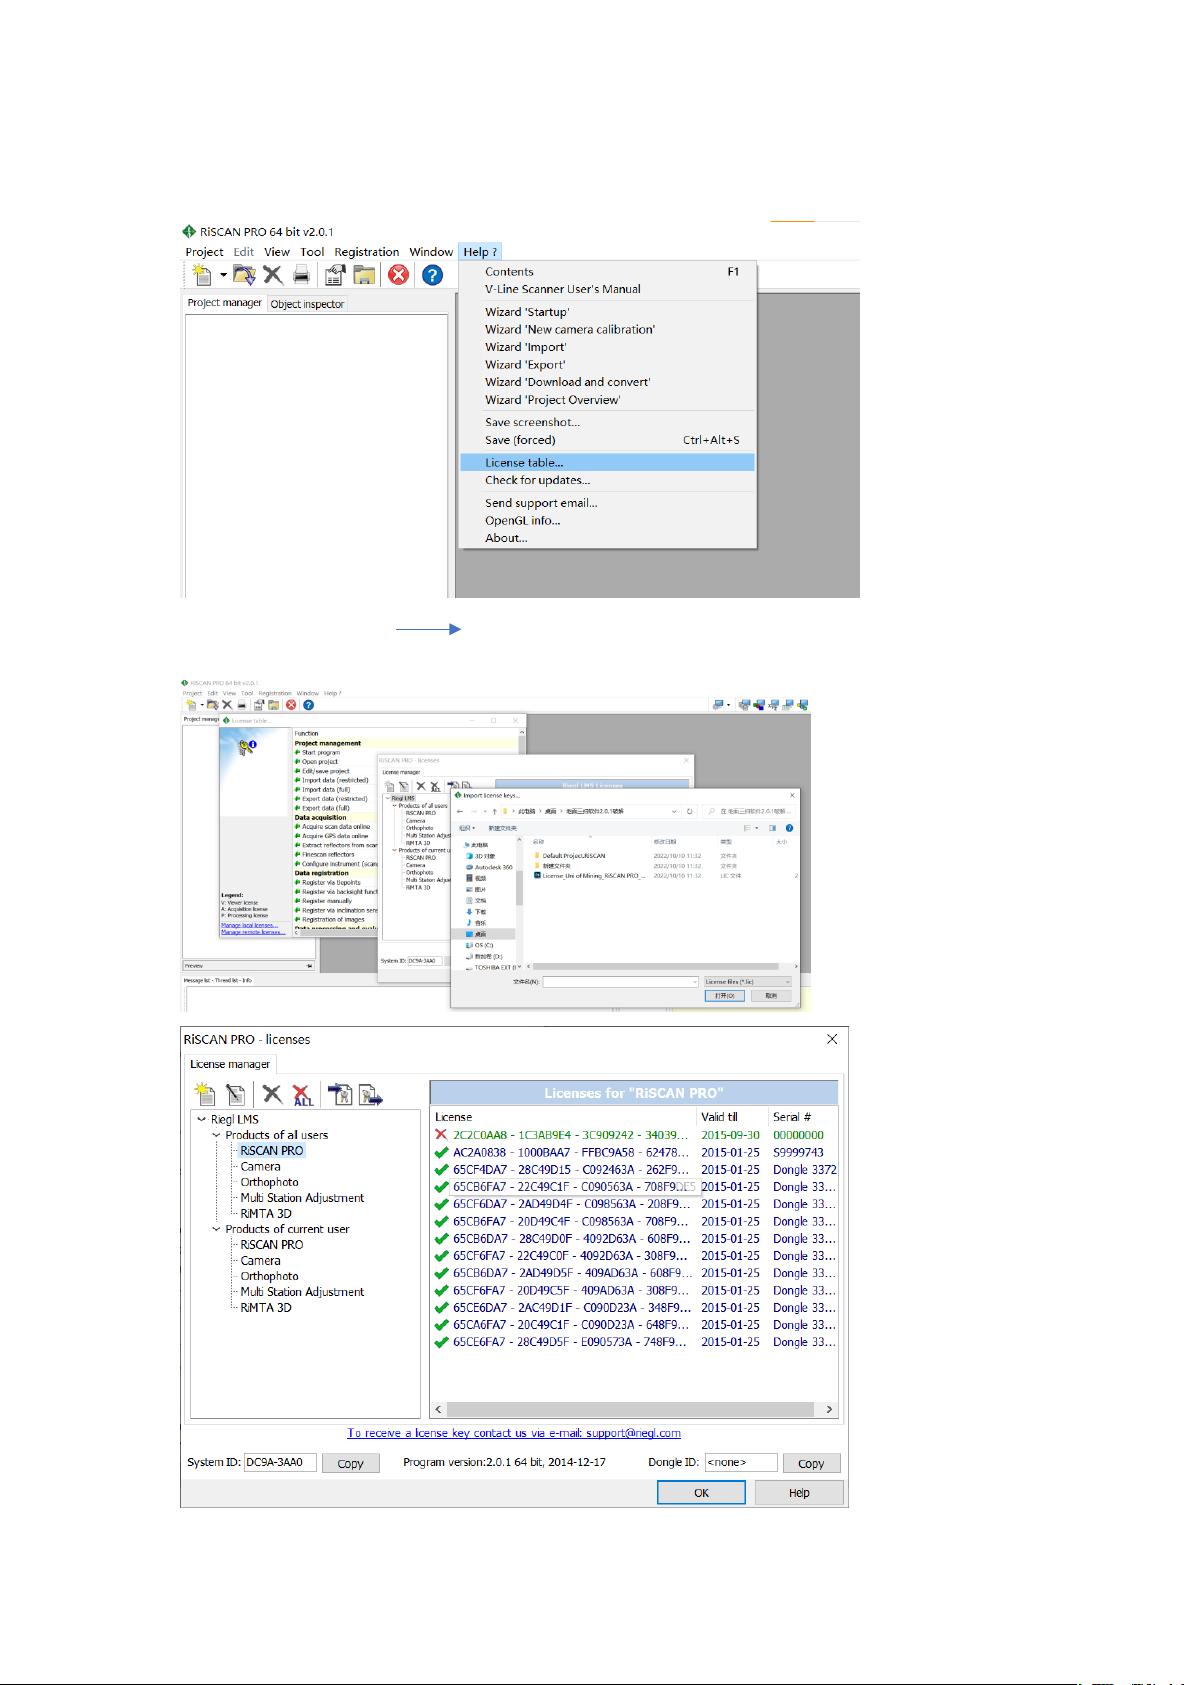The width and height of the screenshot is (1192, 1685).
Task: Collapse the Products of current user node
Action: click(x=216, y=1229)
